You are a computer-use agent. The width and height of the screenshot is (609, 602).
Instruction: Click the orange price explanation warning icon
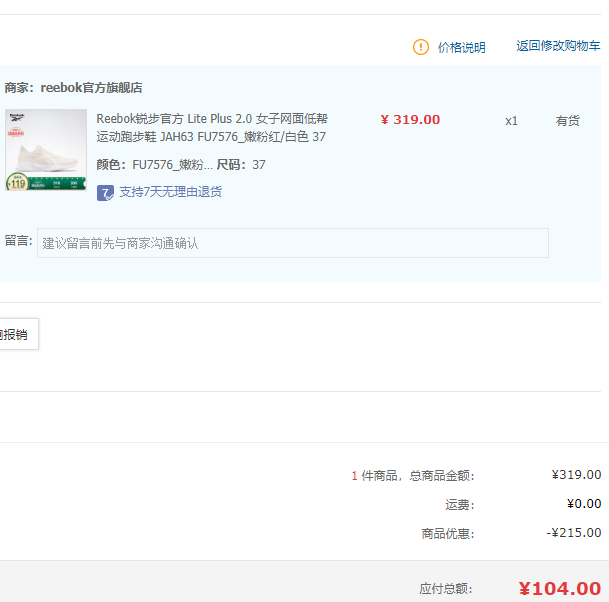pos(421,47)
